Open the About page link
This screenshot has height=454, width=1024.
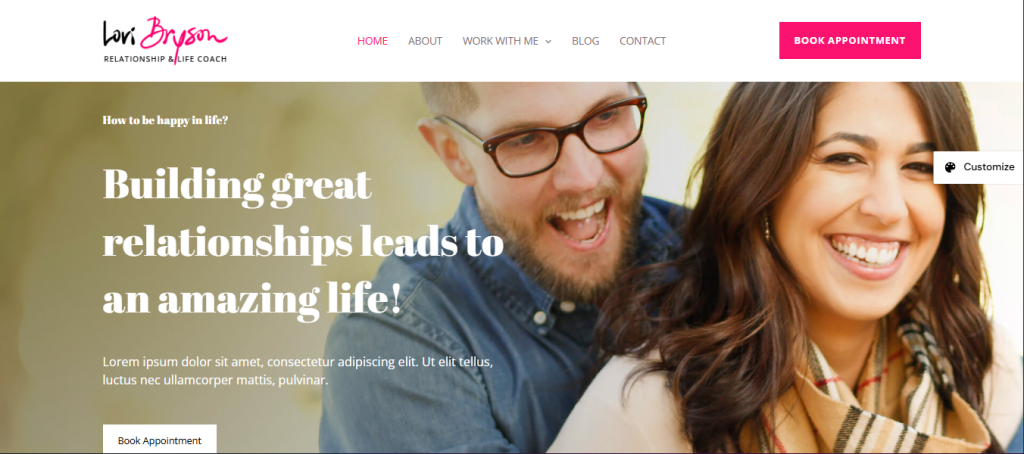(425, 41)
